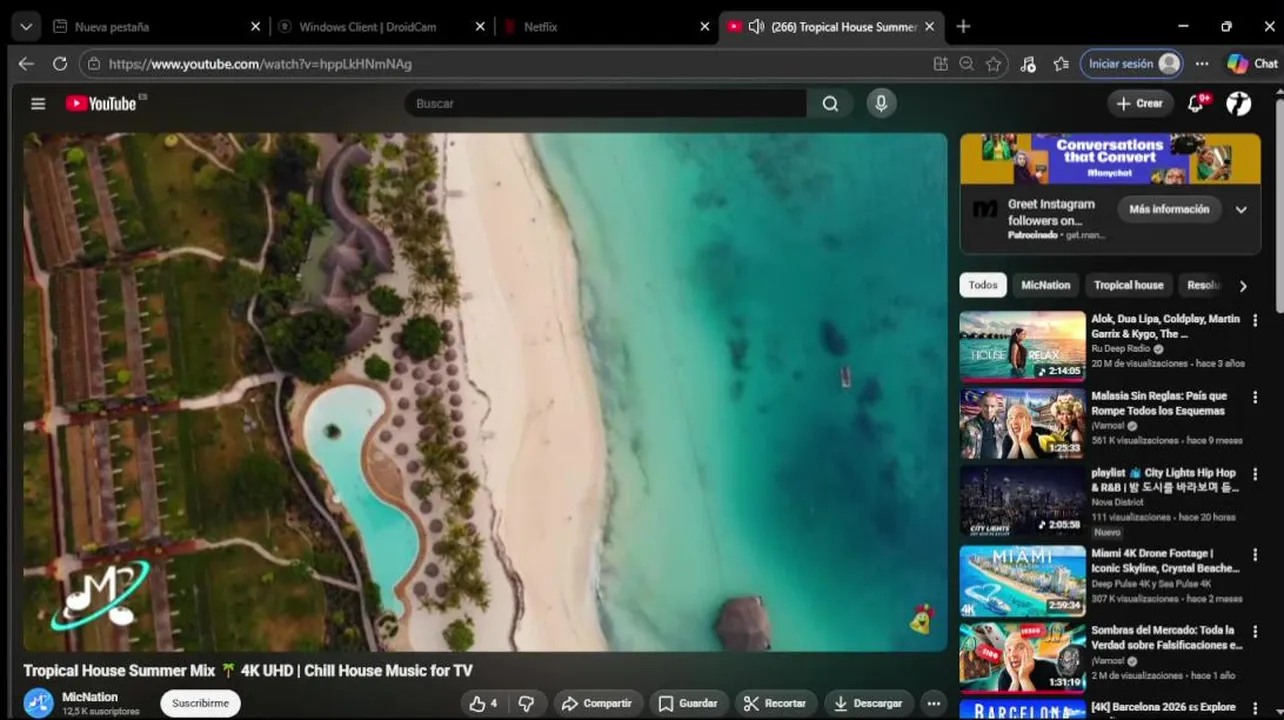Image resolution: width=1284 pixels, height=720 pixels.
Task: Open new tab with plus button
Action: [x=963, y=27]
